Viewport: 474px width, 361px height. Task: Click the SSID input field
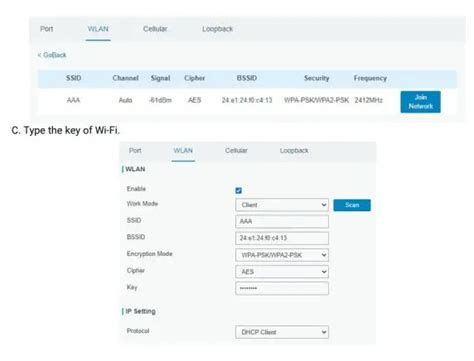(x=282, y=221)
